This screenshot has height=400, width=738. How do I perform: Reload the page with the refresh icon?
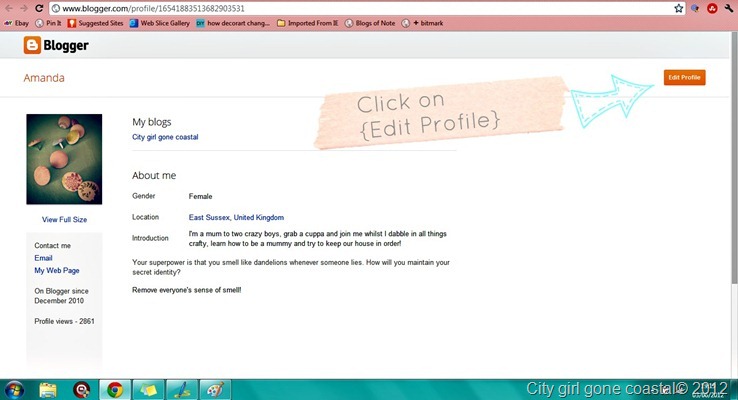tap(39, 8)
